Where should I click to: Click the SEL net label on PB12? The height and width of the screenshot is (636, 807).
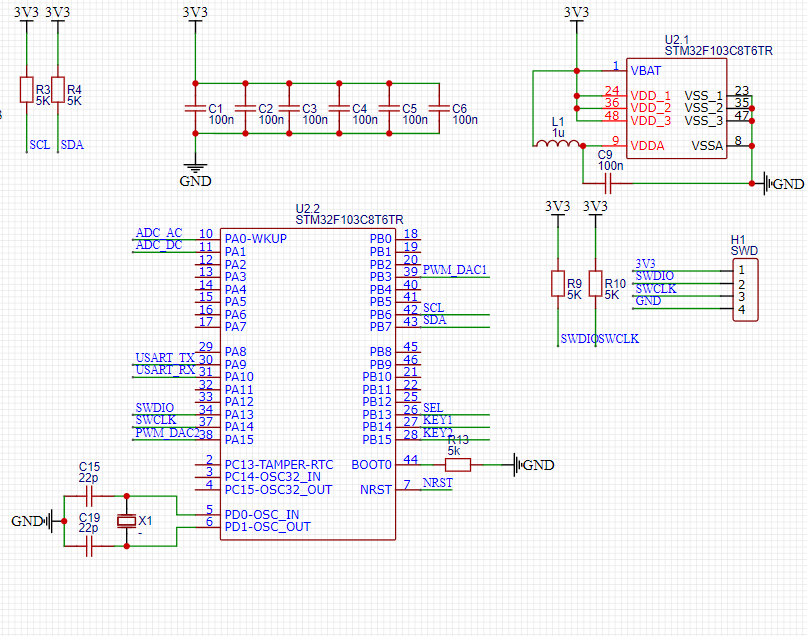[x=432, y=408]
